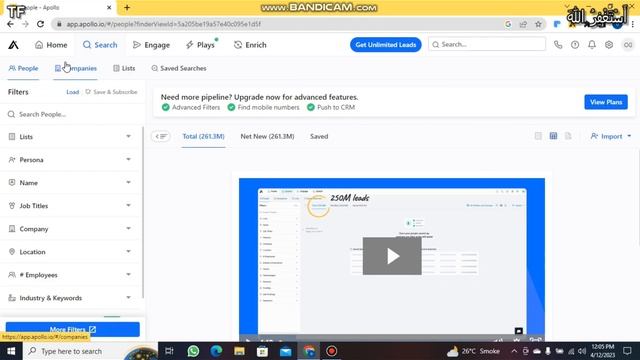640x360 pixels.
Task: Open the Mail app from taskbar
Action: tap(286, 351)
